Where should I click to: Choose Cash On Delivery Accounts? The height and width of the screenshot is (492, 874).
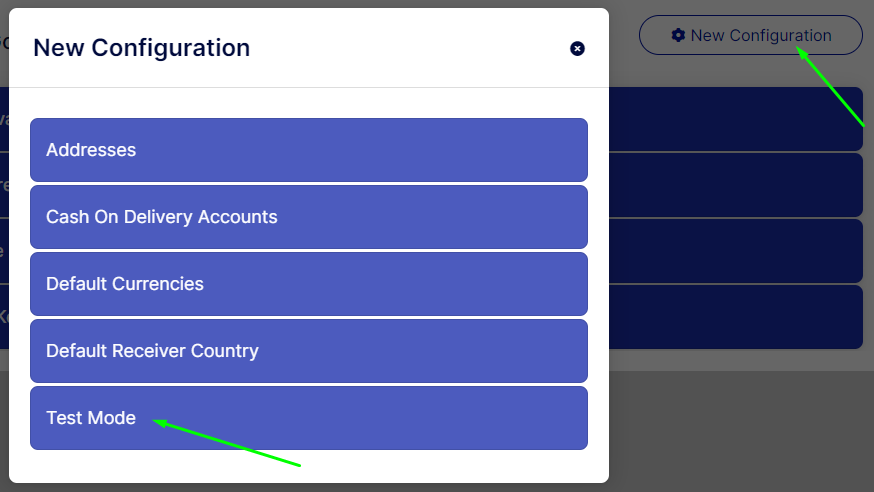(x=309, y=217)
